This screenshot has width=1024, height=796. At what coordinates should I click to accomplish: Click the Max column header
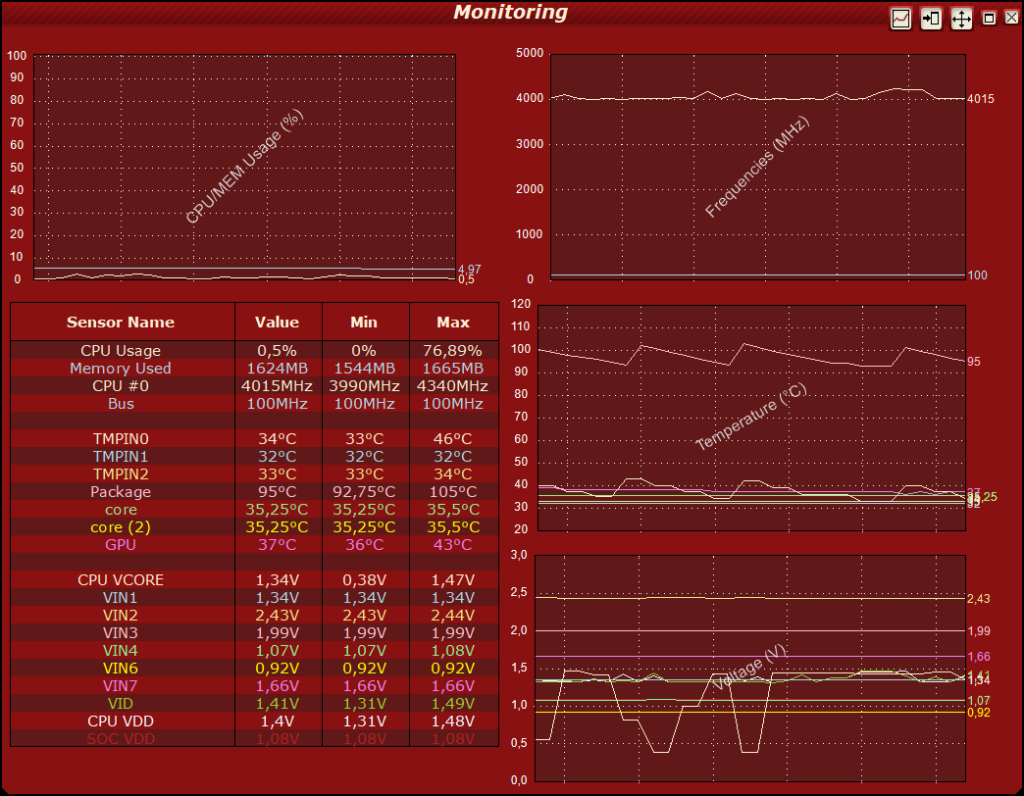(453, 322)
